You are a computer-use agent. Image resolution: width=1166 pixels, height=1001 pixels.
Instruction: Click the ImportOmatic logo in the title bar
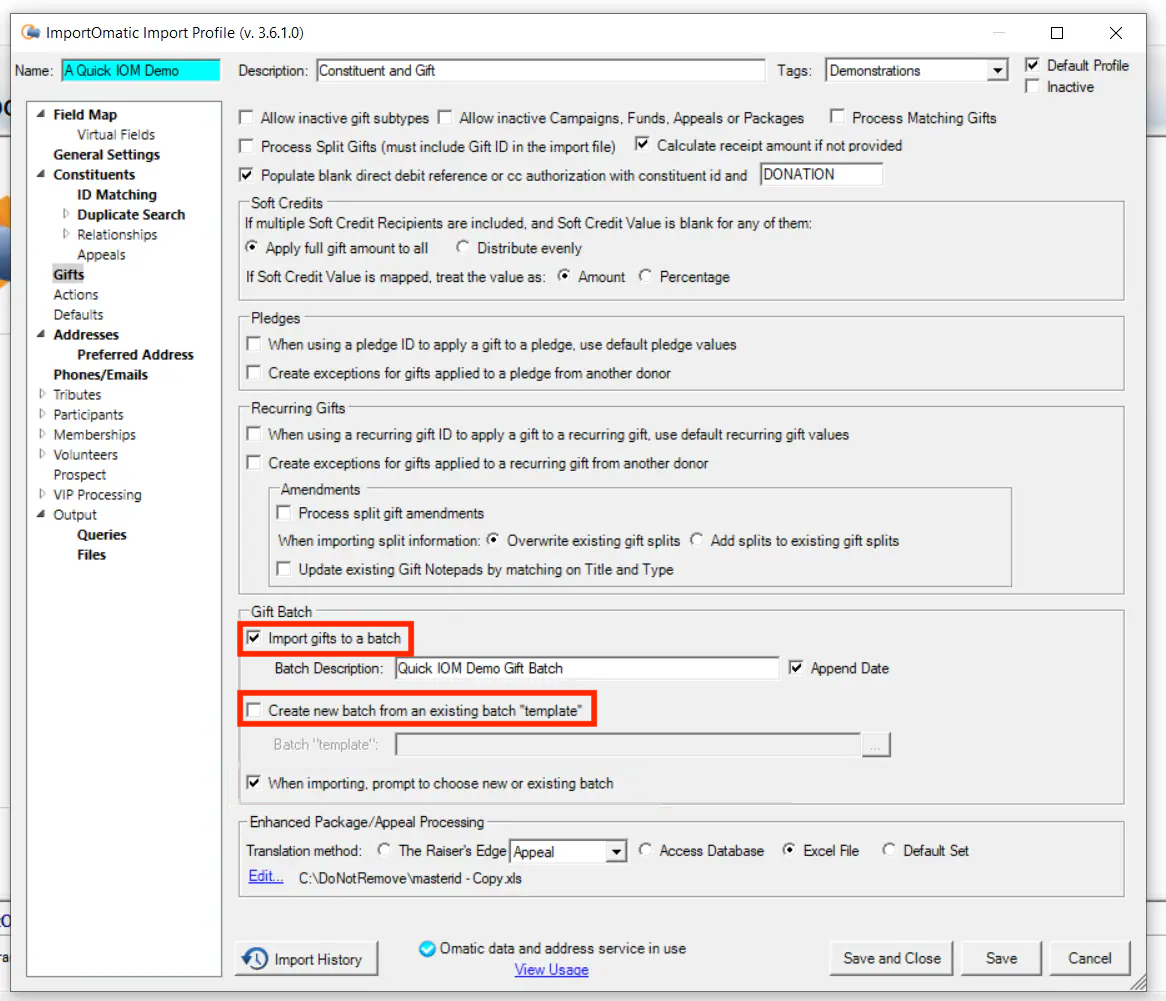point(30,31)
